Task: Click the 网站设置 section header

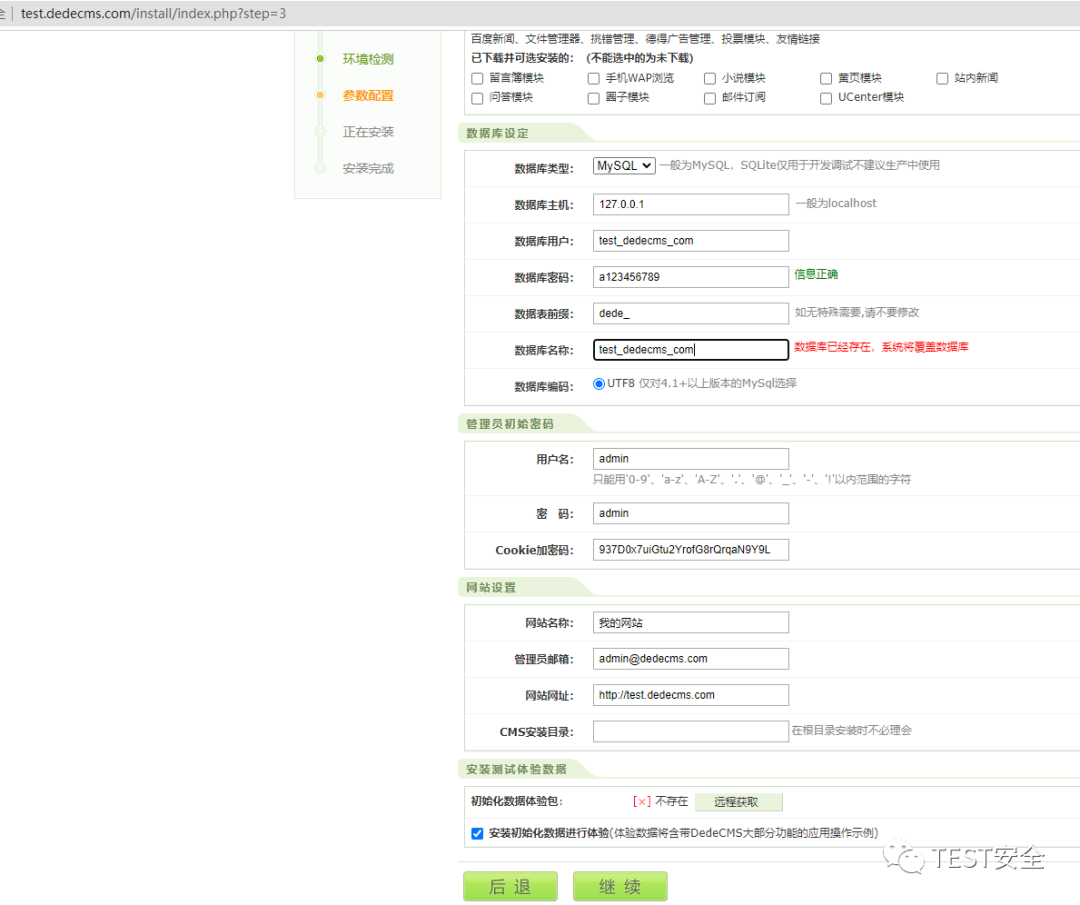Action: pos(491,587)
